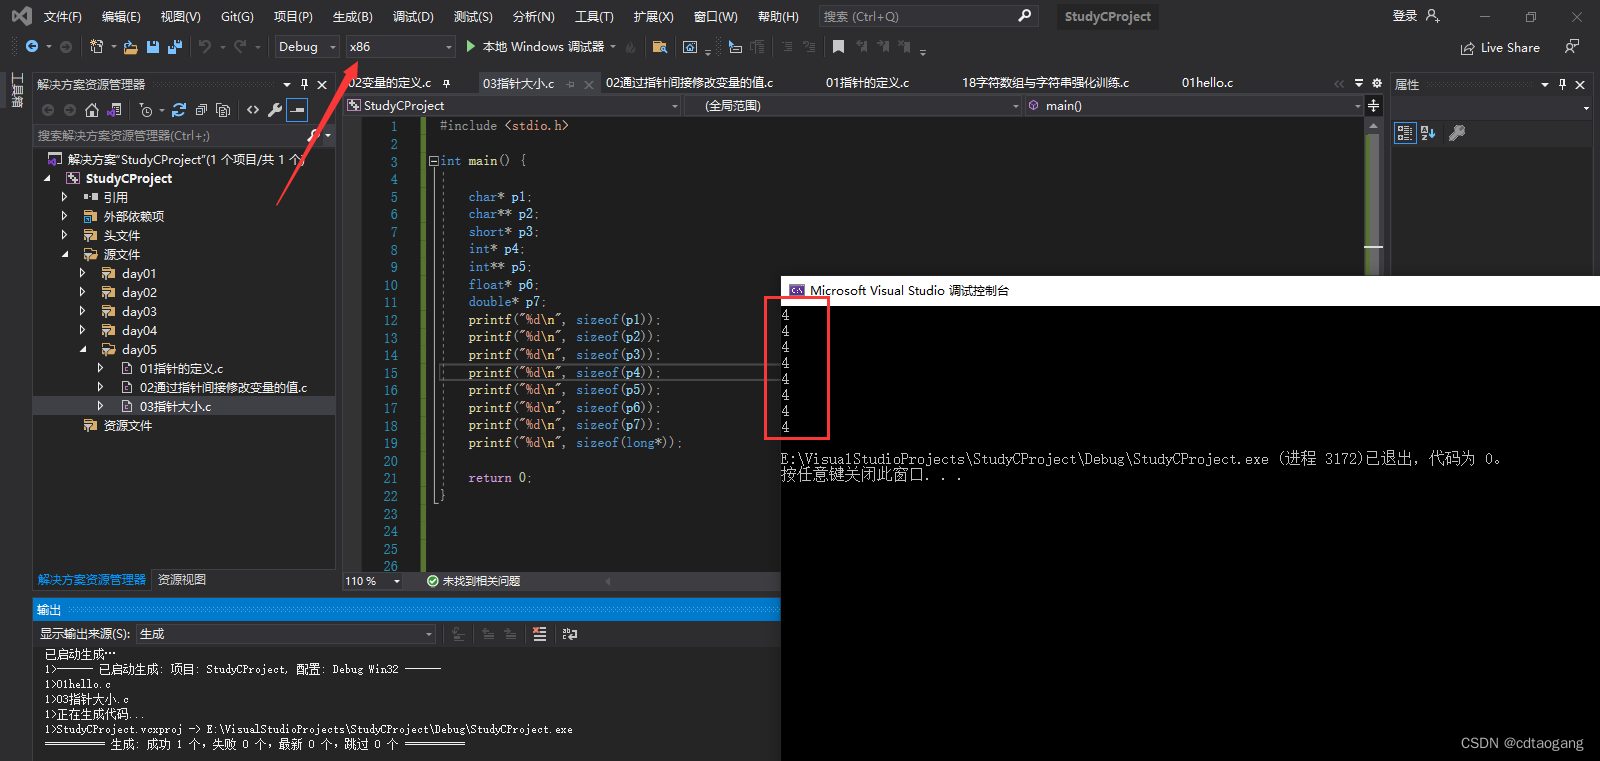The image size is (1600, 761).
Task: Open the StudyCProject scope dropdown
Action: tap(513, 105)
